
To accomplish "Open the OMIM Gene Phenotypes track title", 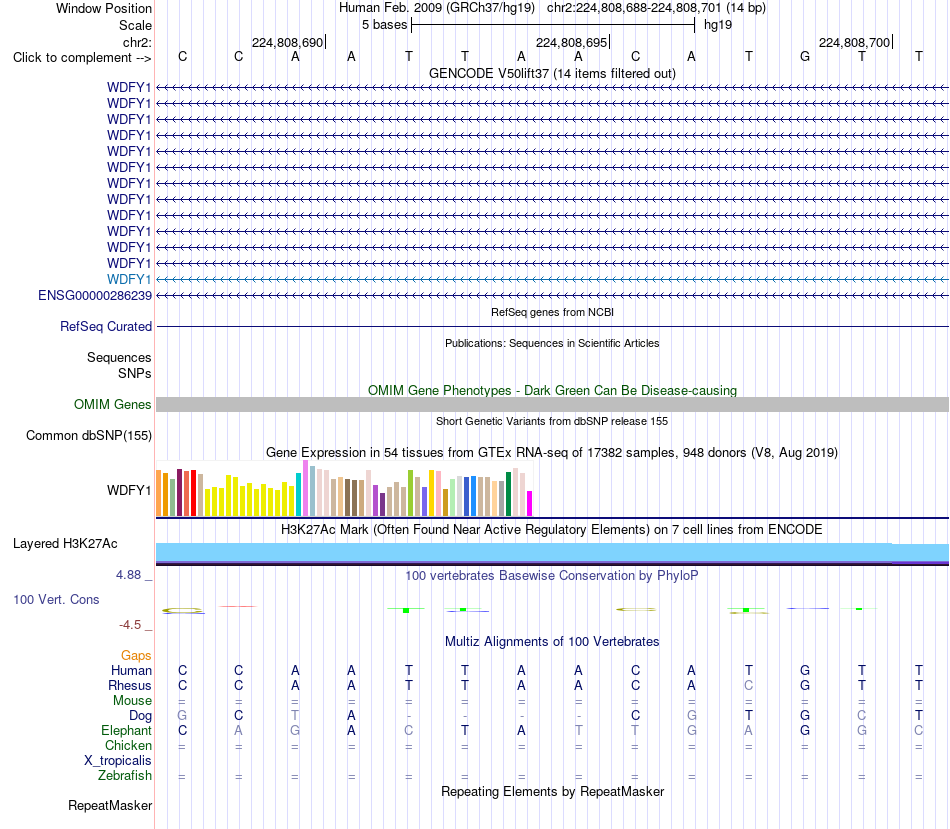I will [x=552, y=390].
